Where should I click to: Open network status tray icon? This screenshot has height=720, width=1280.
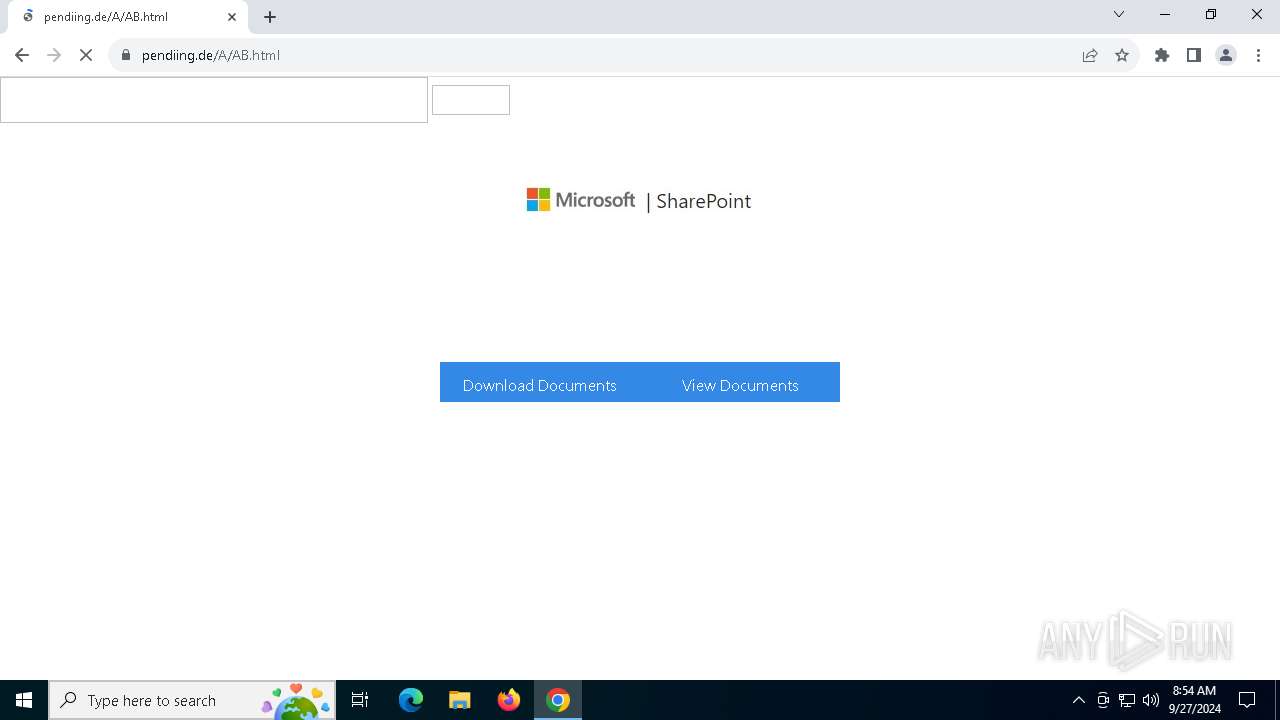[1127, 700]
